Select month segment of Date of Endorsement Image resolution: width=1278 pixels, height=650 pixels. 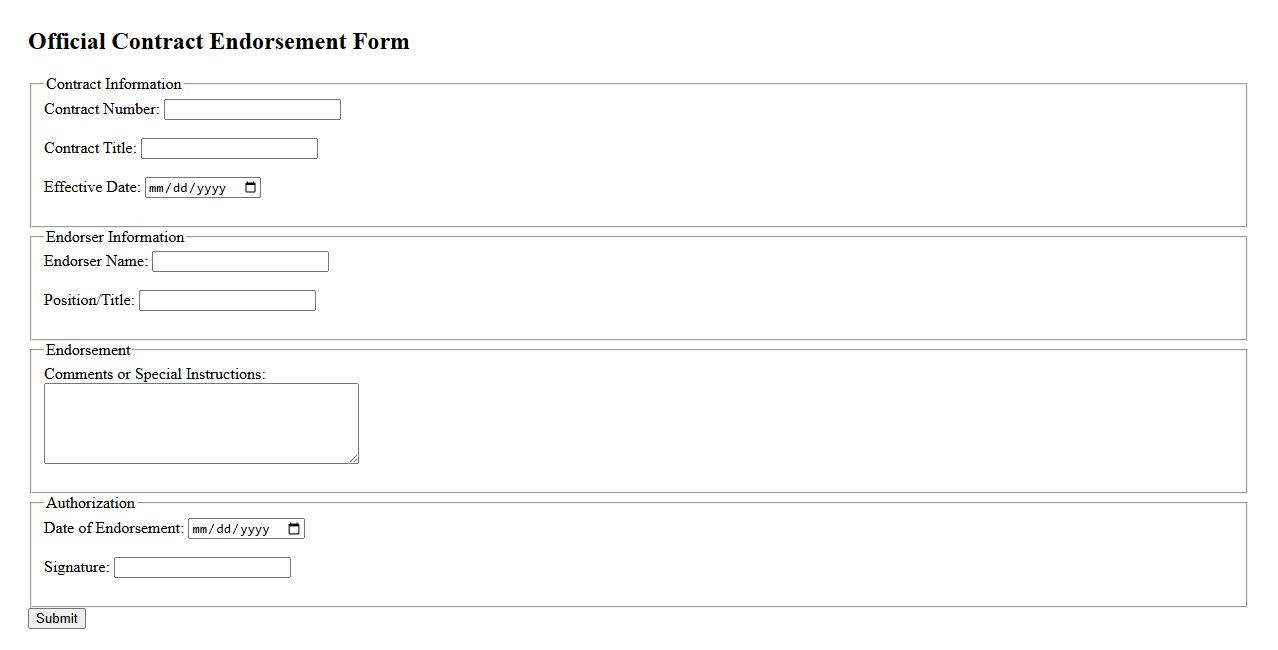[201, 529]
